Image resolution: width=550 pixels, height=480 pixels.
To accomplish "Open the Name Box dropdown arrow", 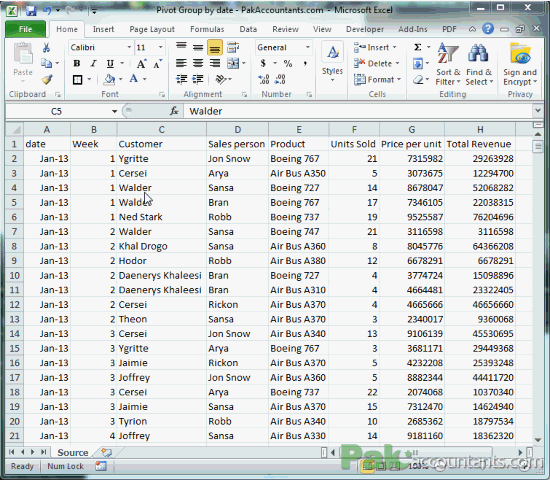I will pyautogui.click(x=114, y=112).
